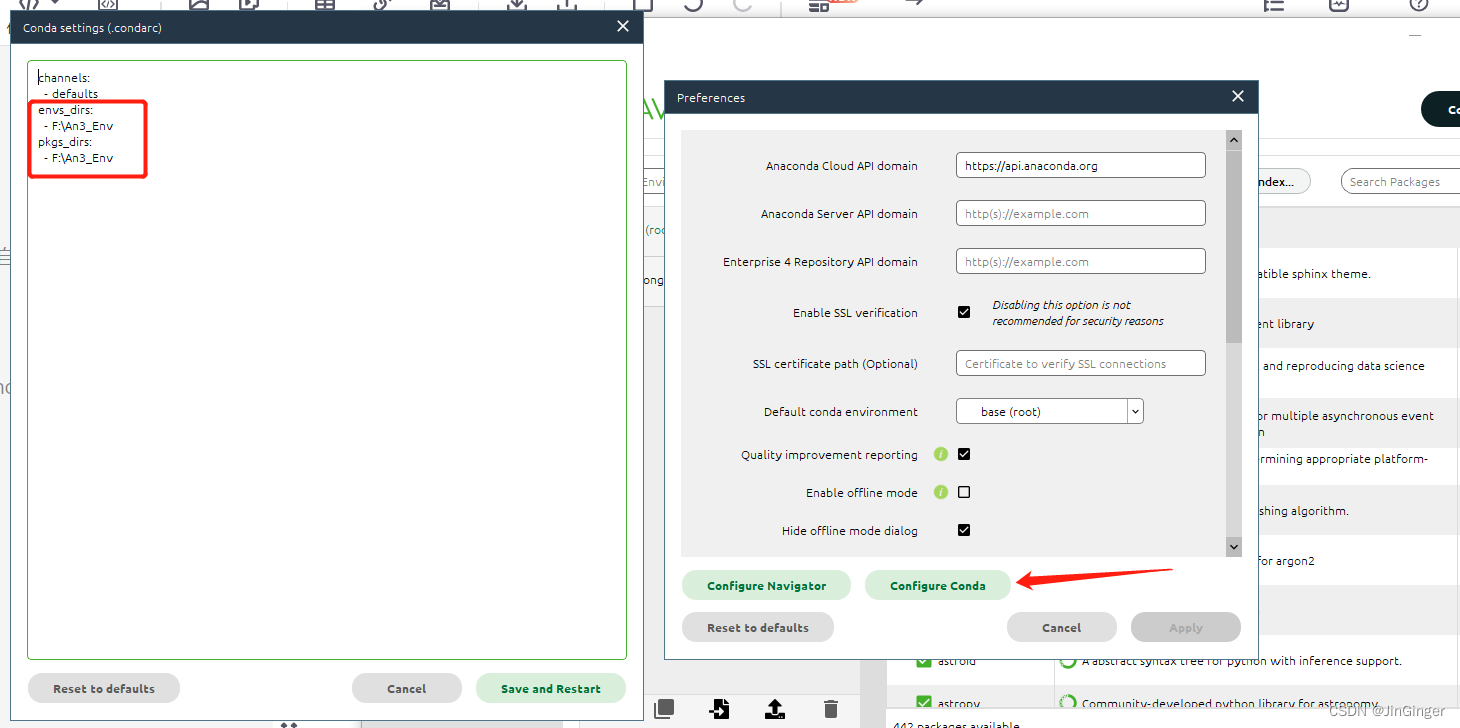Click the Preferences vertical scrollbar thumb
This screenshot has height=728, width=1460.
click(x=1233, y=246)
